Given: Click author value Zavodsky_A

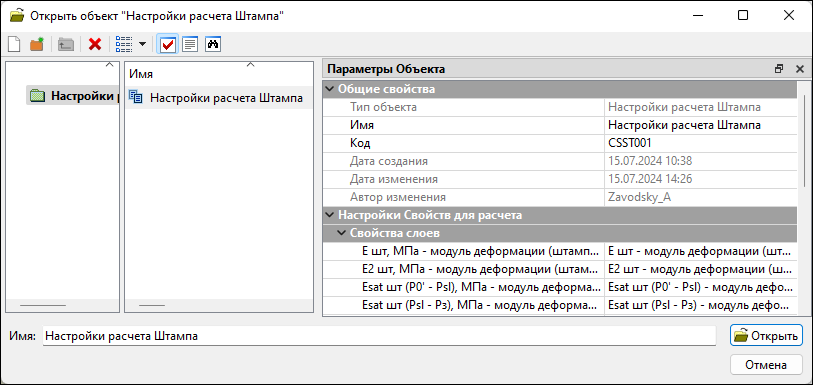Looking at the screenshot, I should (x=639, y=197).
